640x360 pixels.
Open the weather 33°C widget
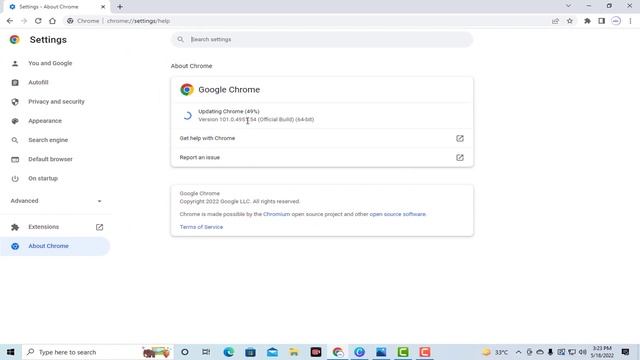[495, 352]
